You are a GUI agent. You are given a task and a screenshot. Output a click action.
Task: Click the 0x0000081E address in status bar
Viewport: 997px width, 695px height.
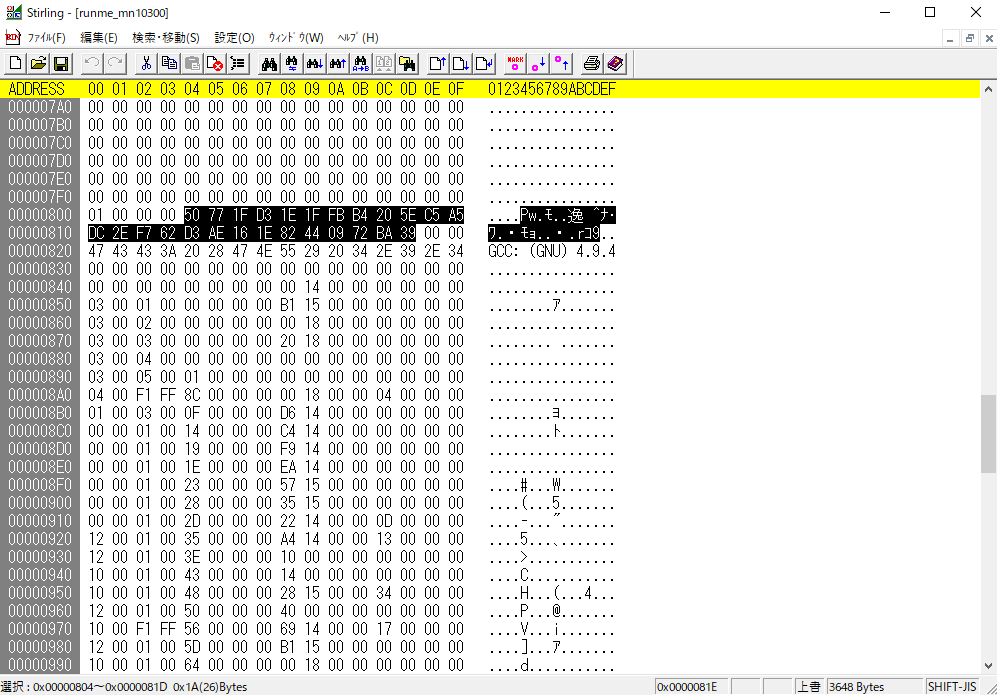691,687
